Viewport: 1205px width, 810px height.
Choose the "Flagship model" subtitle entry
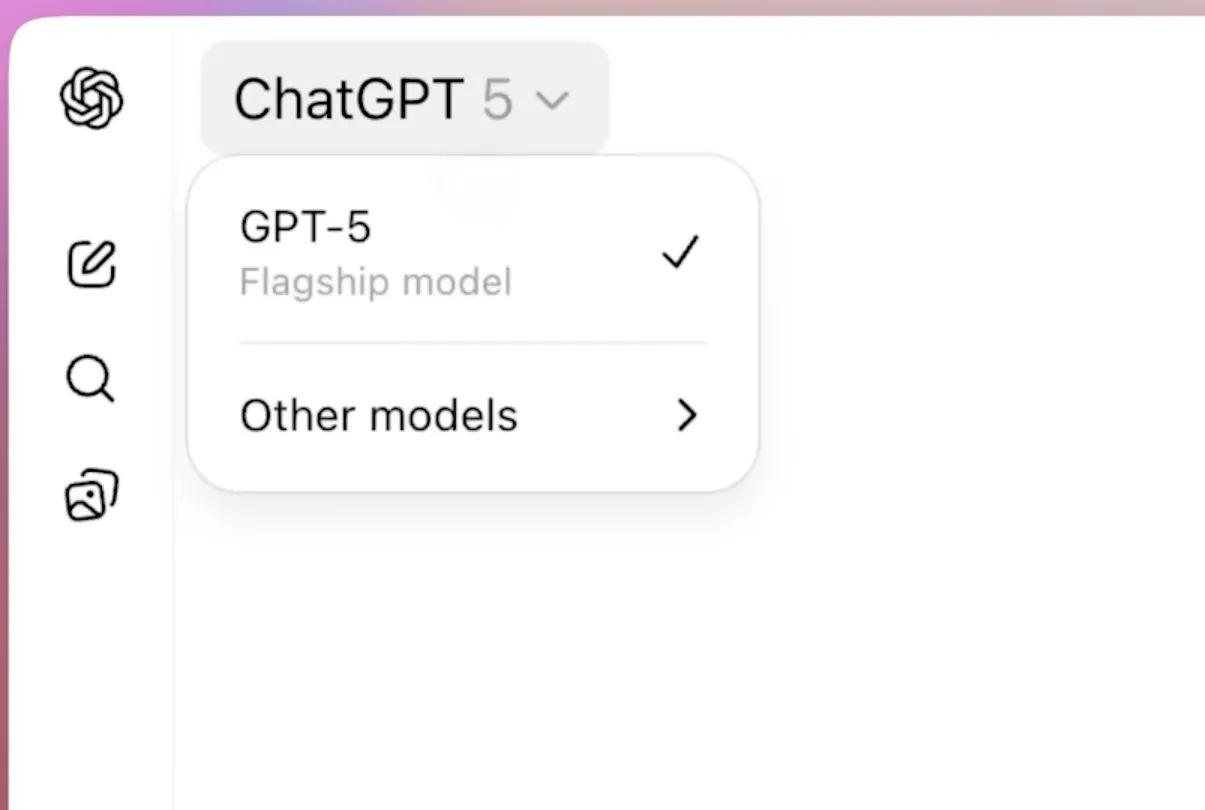click(376, 282)
